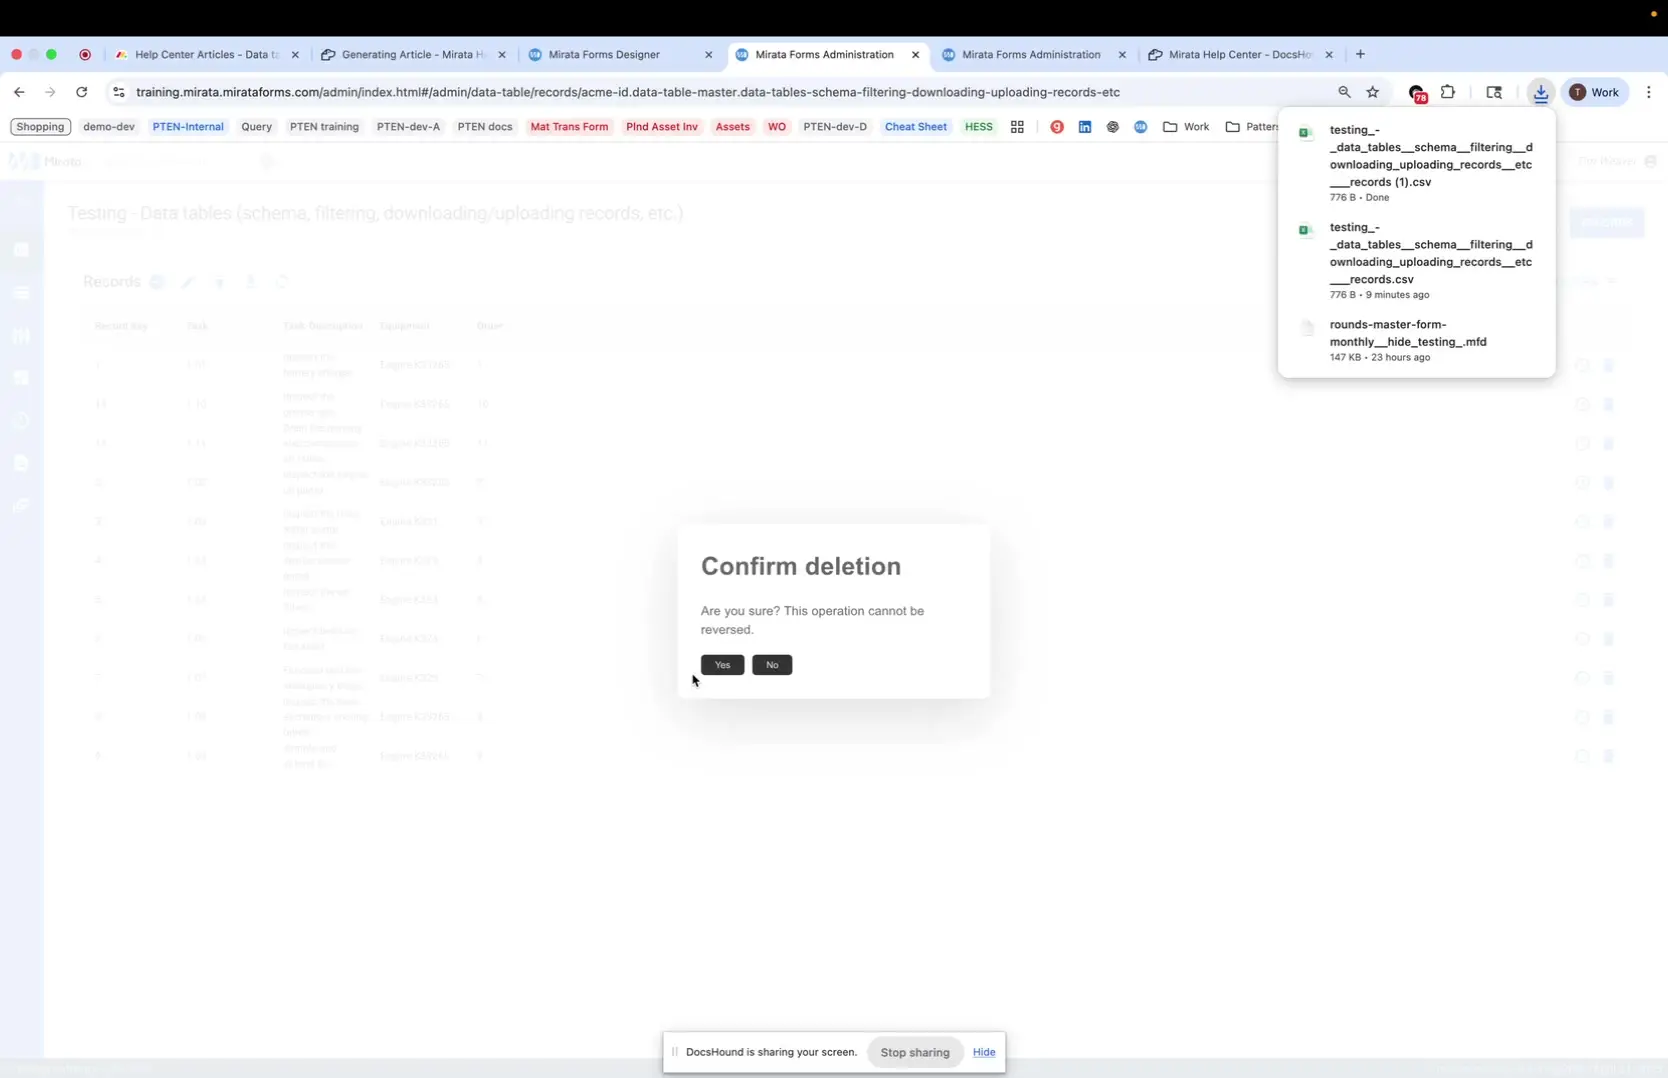Open the Chrome three-dot menu
1668x1078 pixels.
[x=1649, y=92]
